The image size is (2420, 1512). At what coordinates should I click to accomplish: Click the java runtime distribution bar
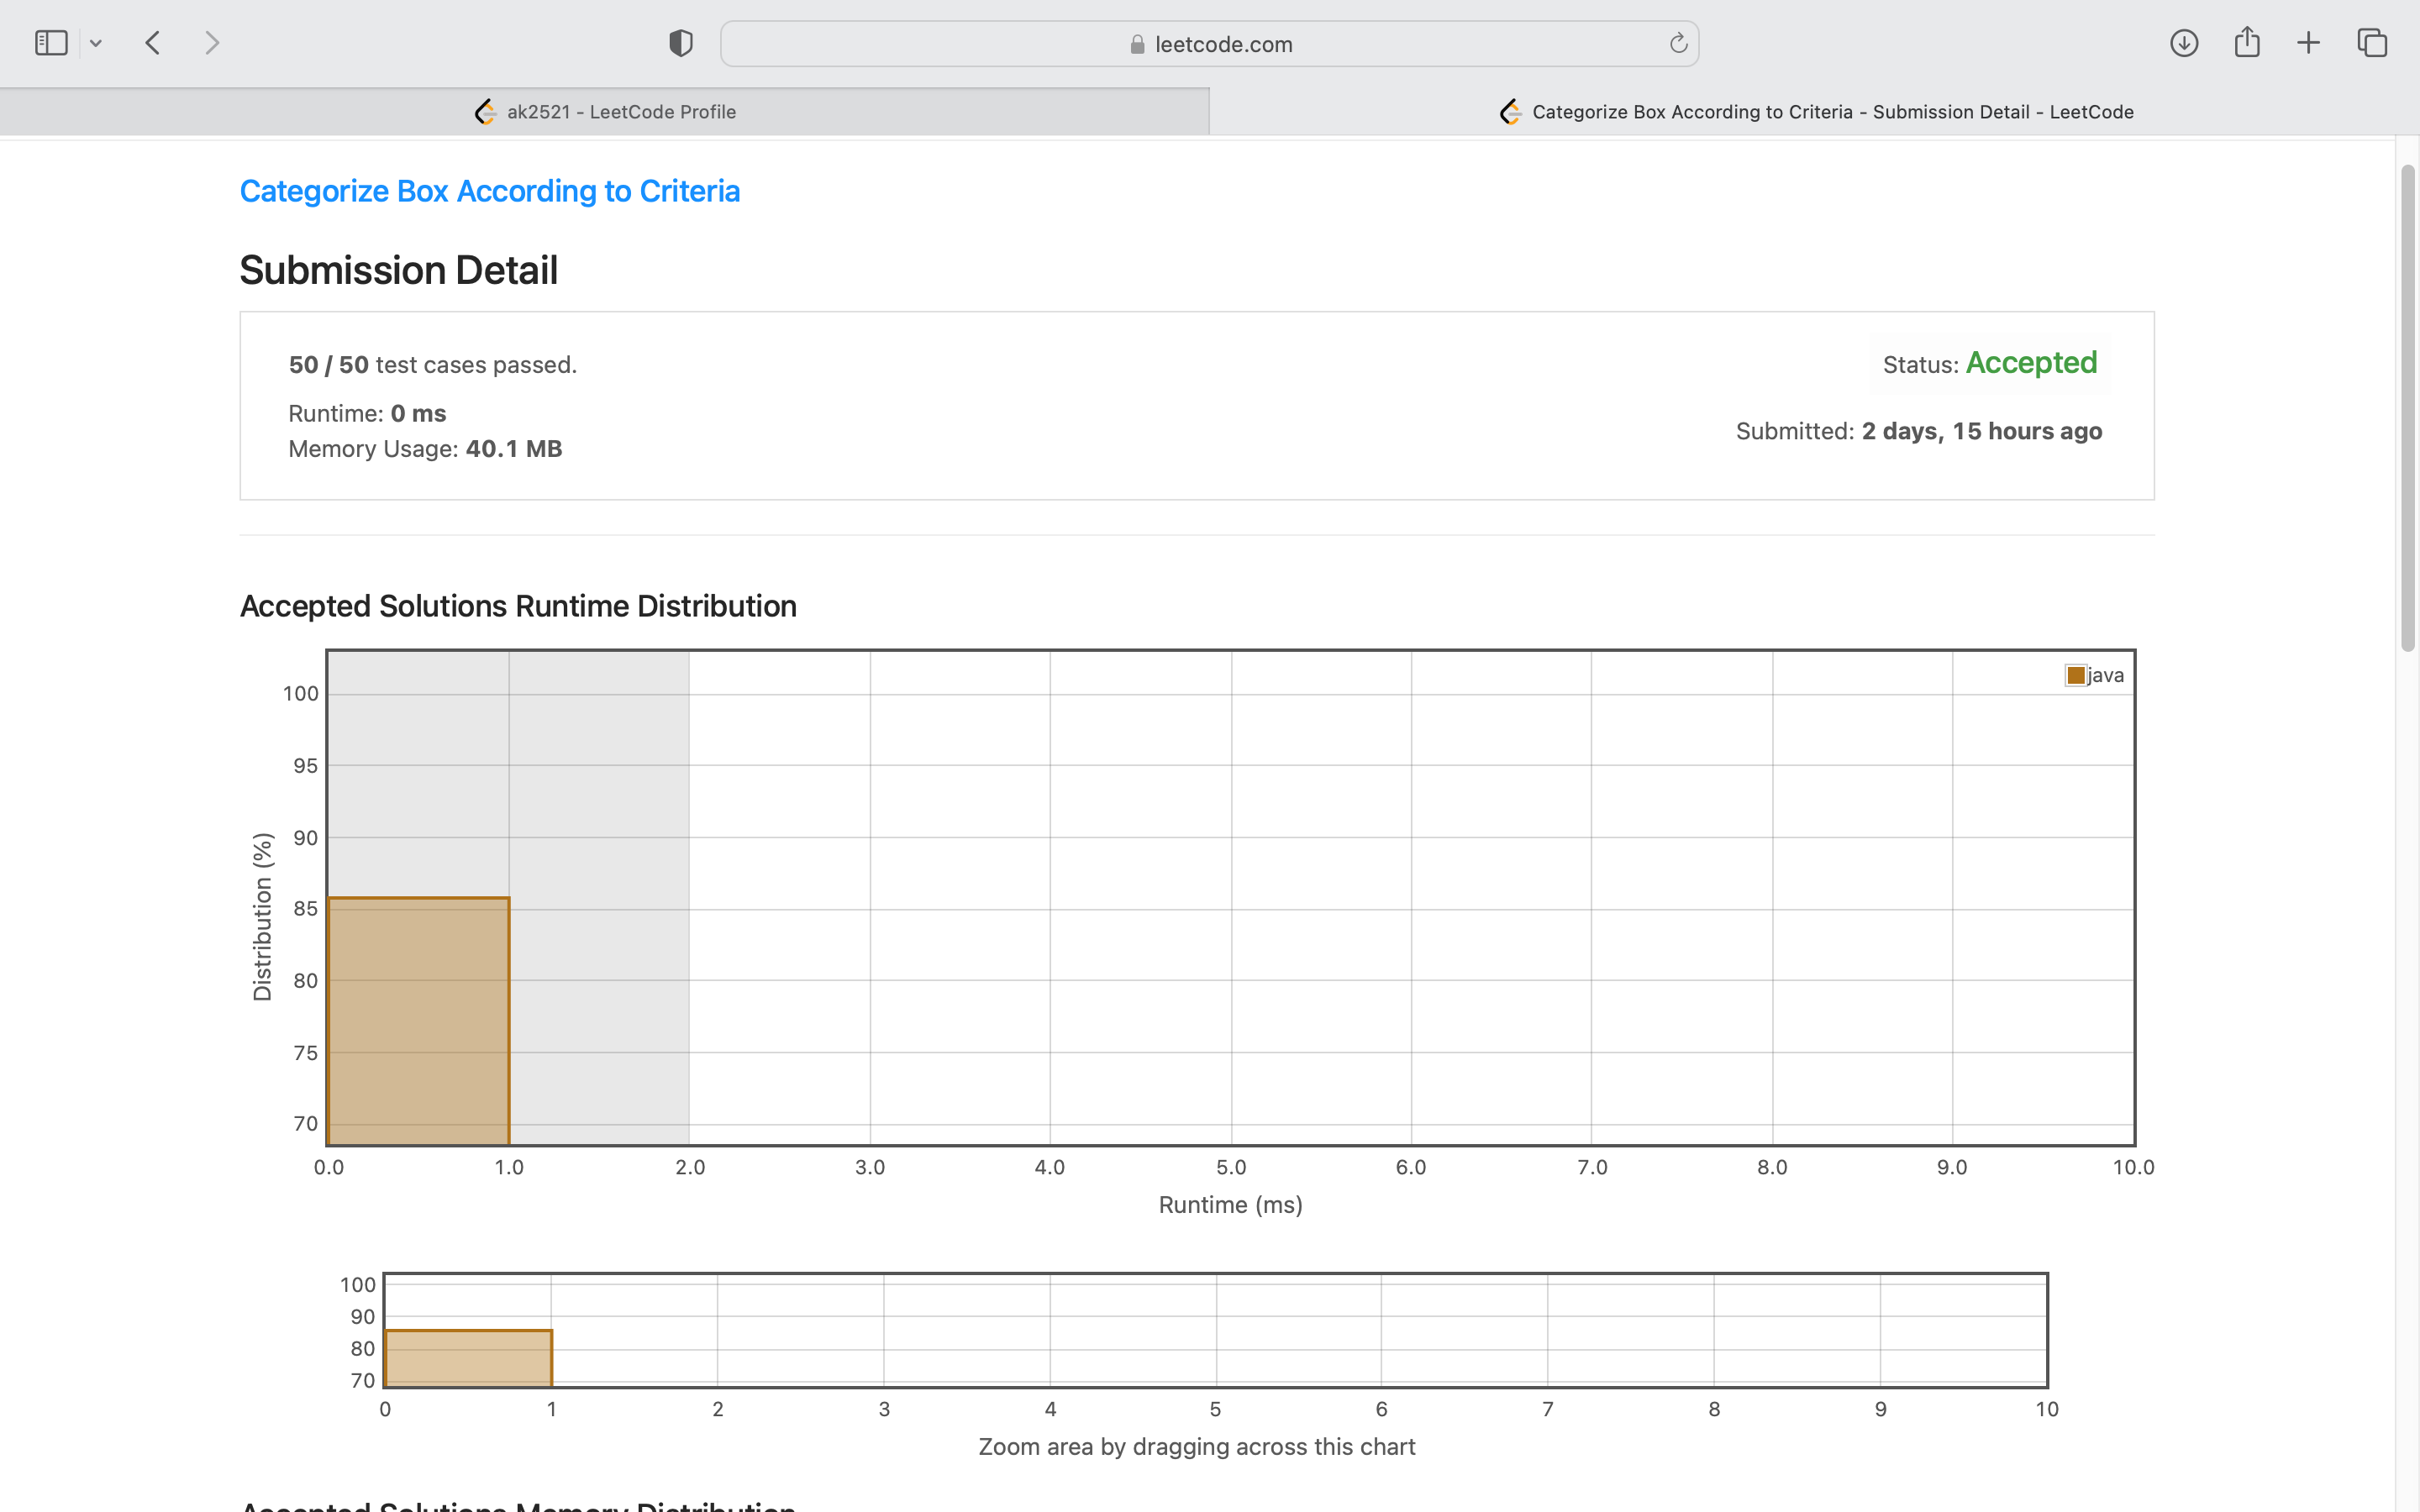(418, 1020)
